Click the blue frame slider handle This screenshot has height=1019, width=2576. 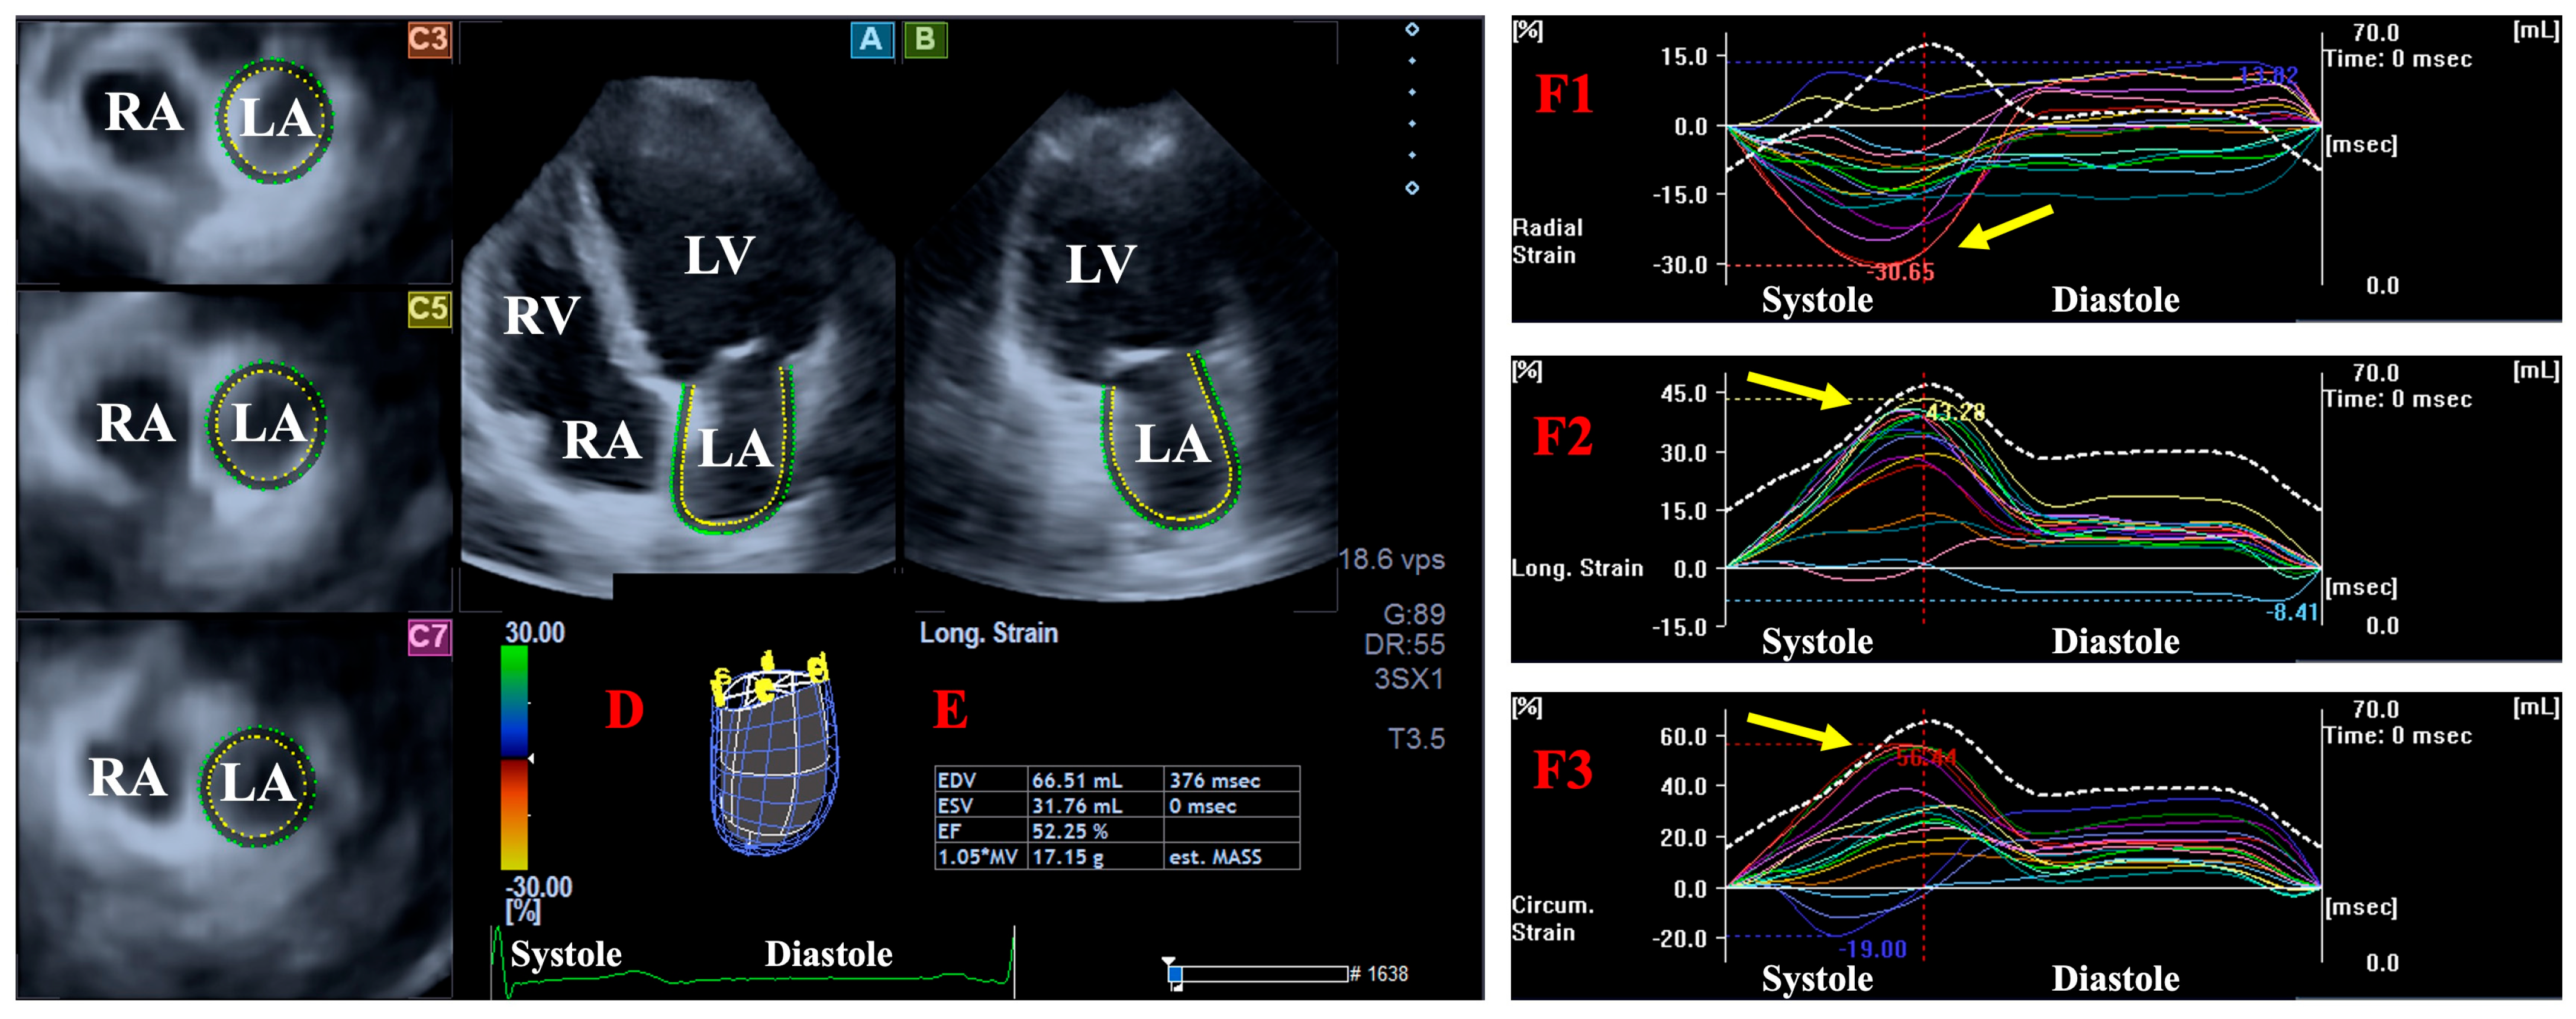(x=1176, y=974)
